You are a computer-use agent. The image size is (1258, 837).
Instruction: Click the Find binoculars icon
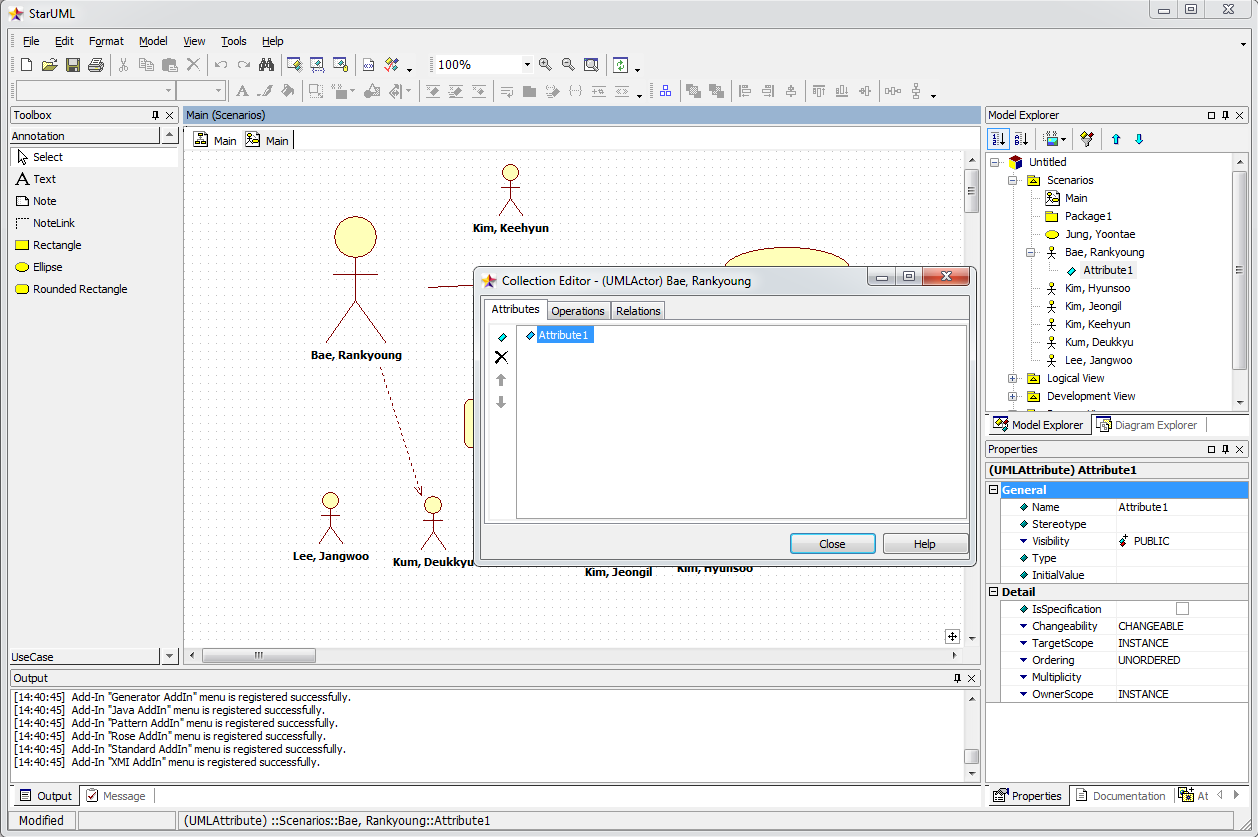point(266,65)
